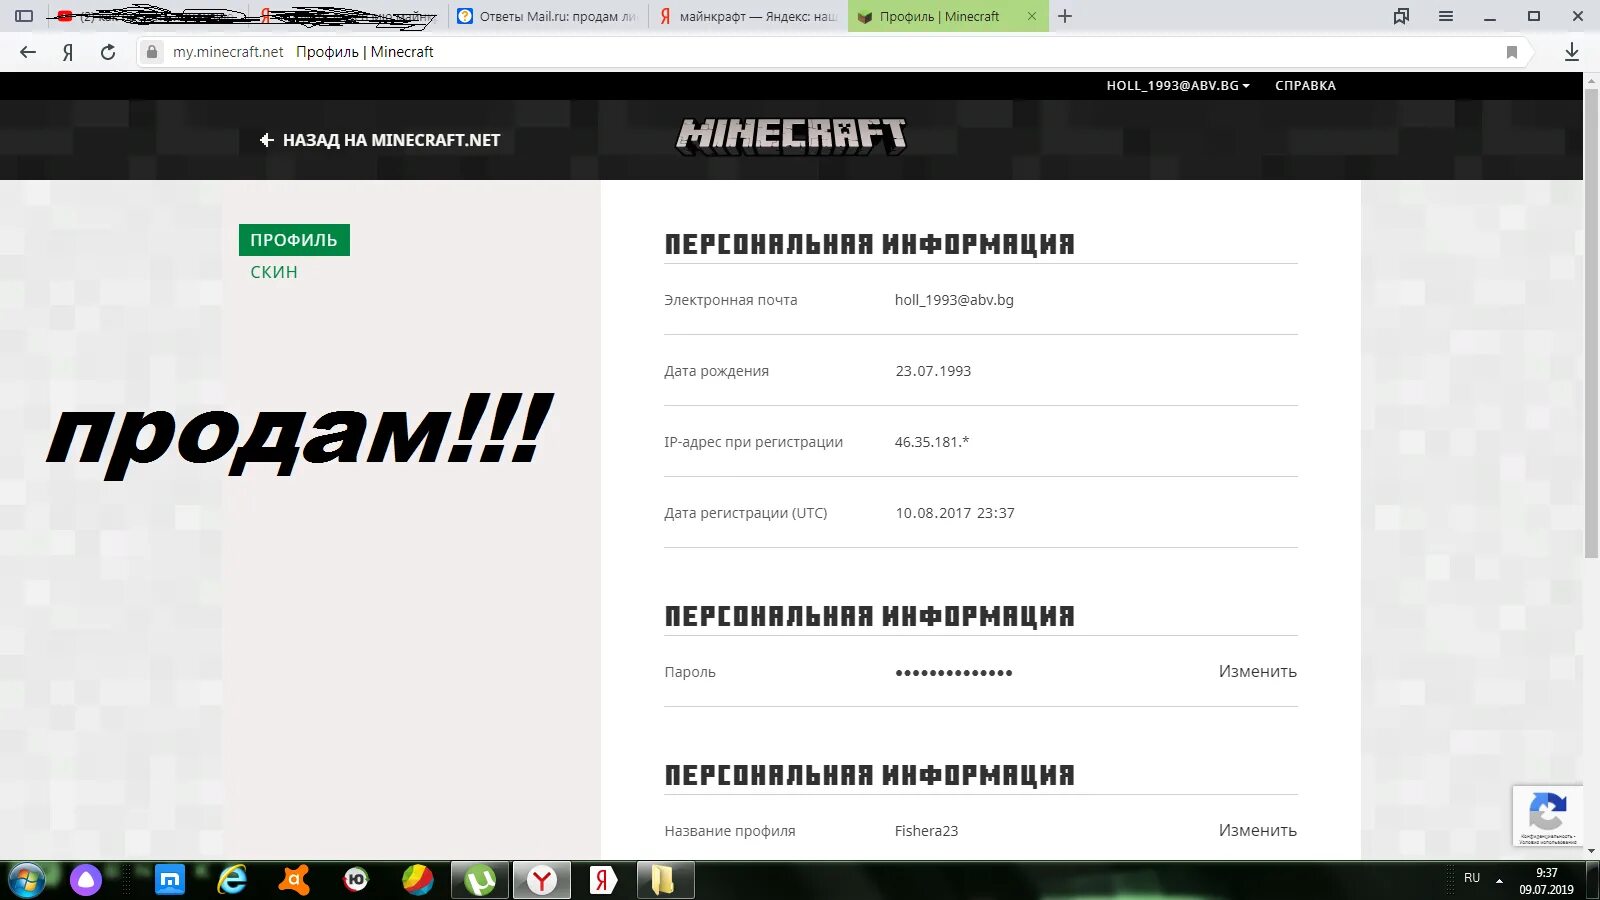Click Изменить next to Пароль

[1257, 672]
